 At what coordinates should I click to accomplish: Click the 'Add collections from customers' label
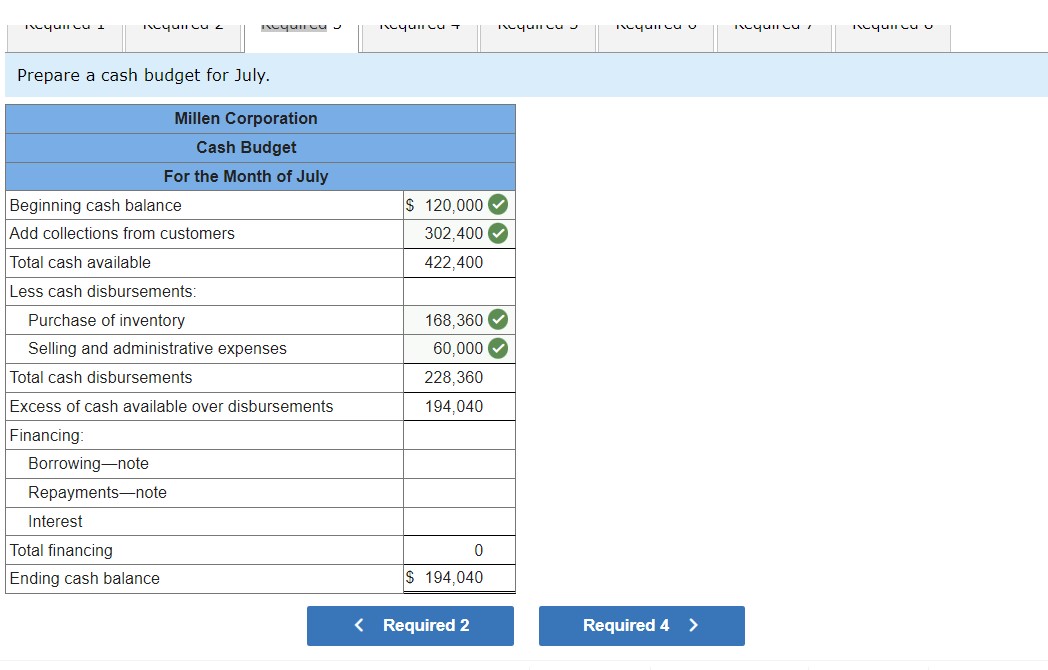point(122,233)
